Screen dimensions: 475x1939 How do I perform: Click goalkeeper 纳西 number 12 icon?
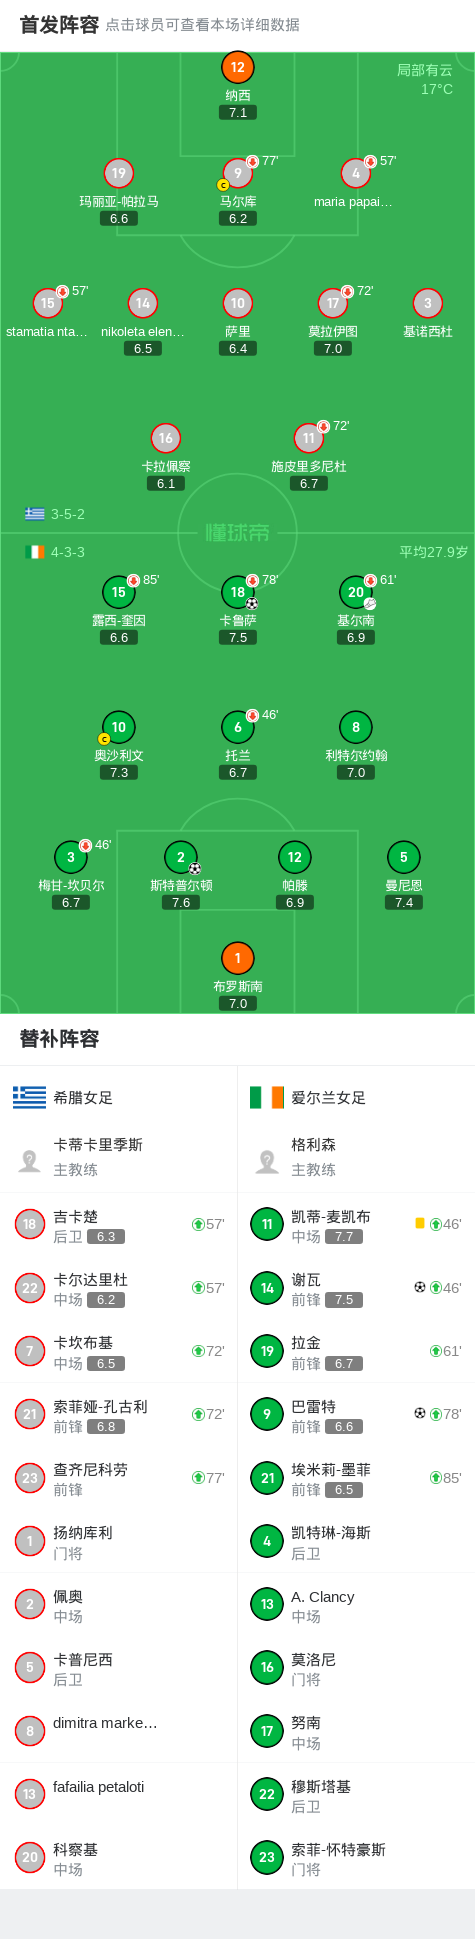pos(238,67)
